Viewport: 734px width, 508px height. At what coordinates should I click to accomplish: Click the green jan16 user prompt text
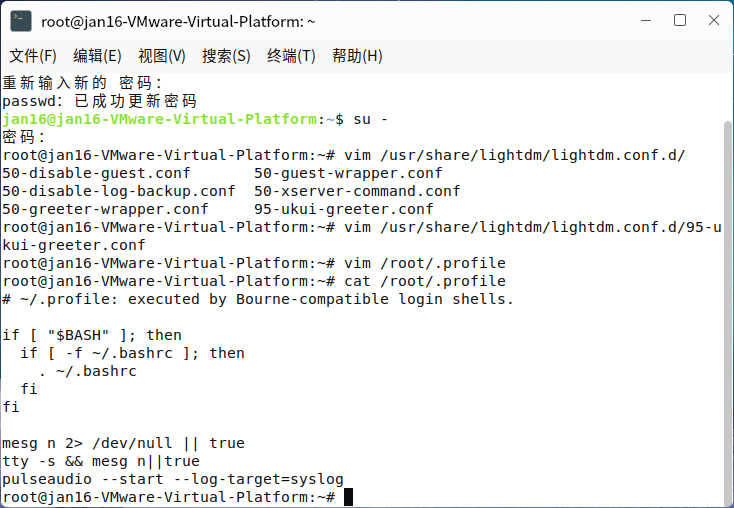pyautogui.click(x=160, y=119)
